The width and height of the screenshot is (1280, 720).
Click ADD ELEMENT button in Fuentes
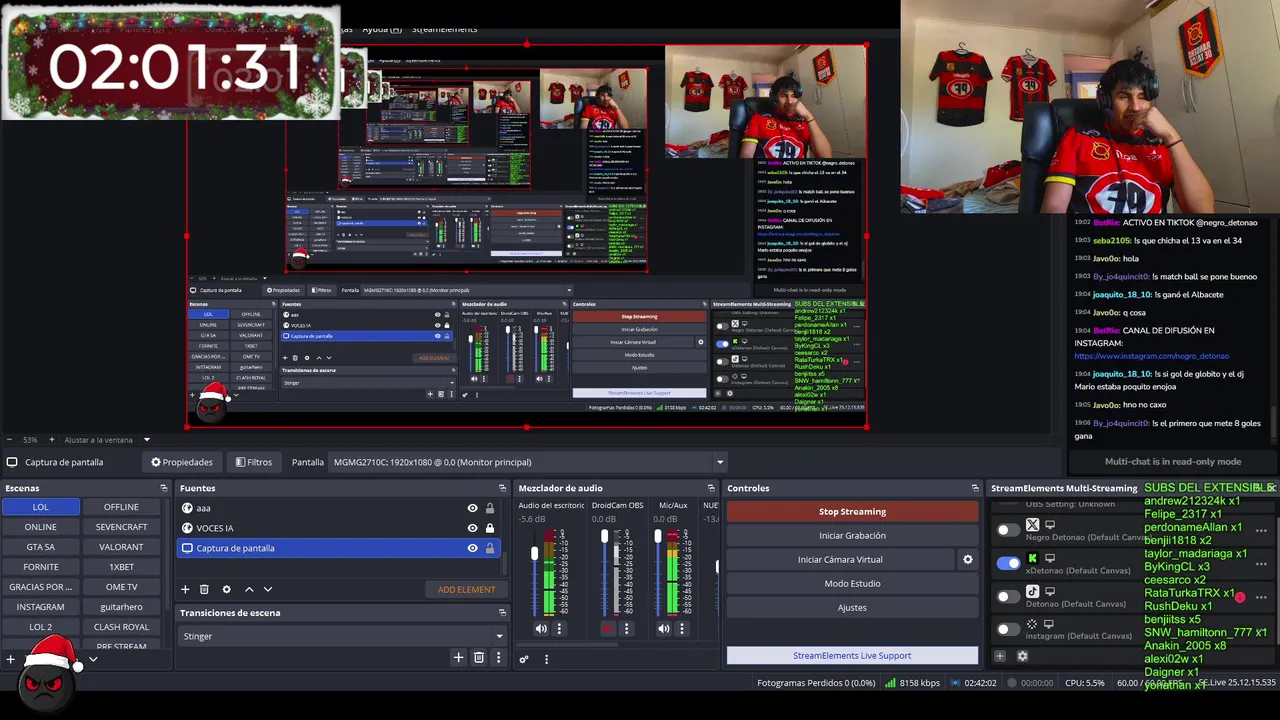click(466, 589)
